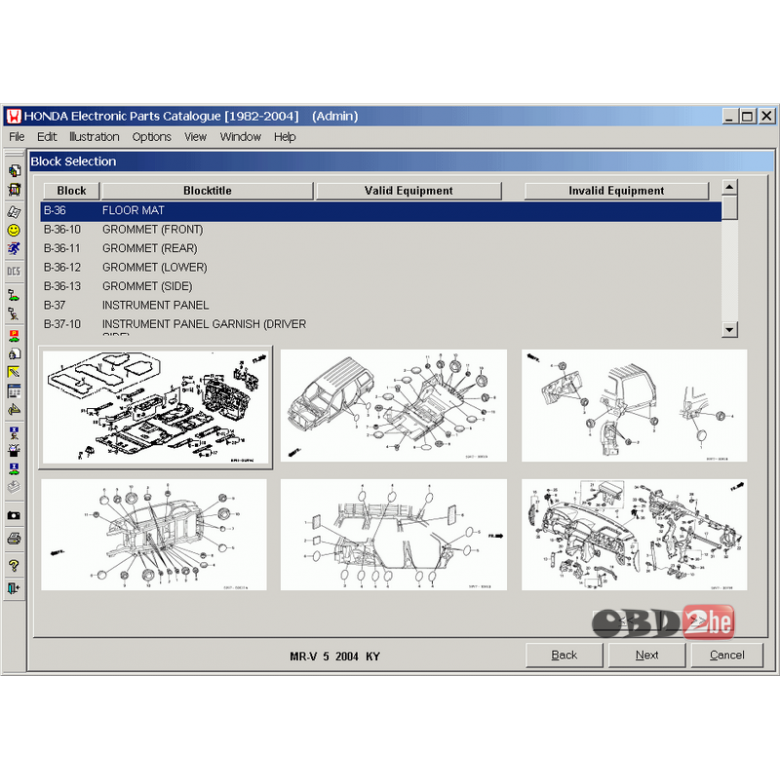Select the side grommet frame thumbnail
Screen dimensions: 780x780
[x=393, y=535]
